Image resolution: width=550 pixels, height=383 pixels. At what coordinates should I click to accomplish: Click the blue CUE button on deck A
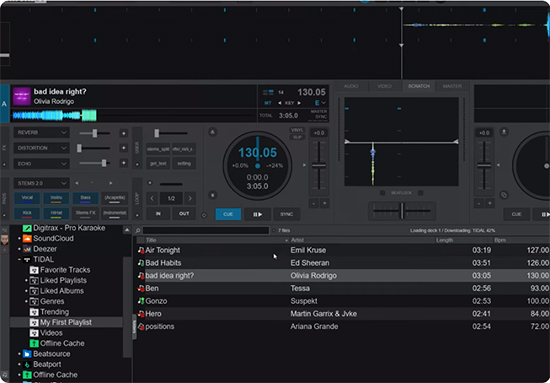point(228,214)
